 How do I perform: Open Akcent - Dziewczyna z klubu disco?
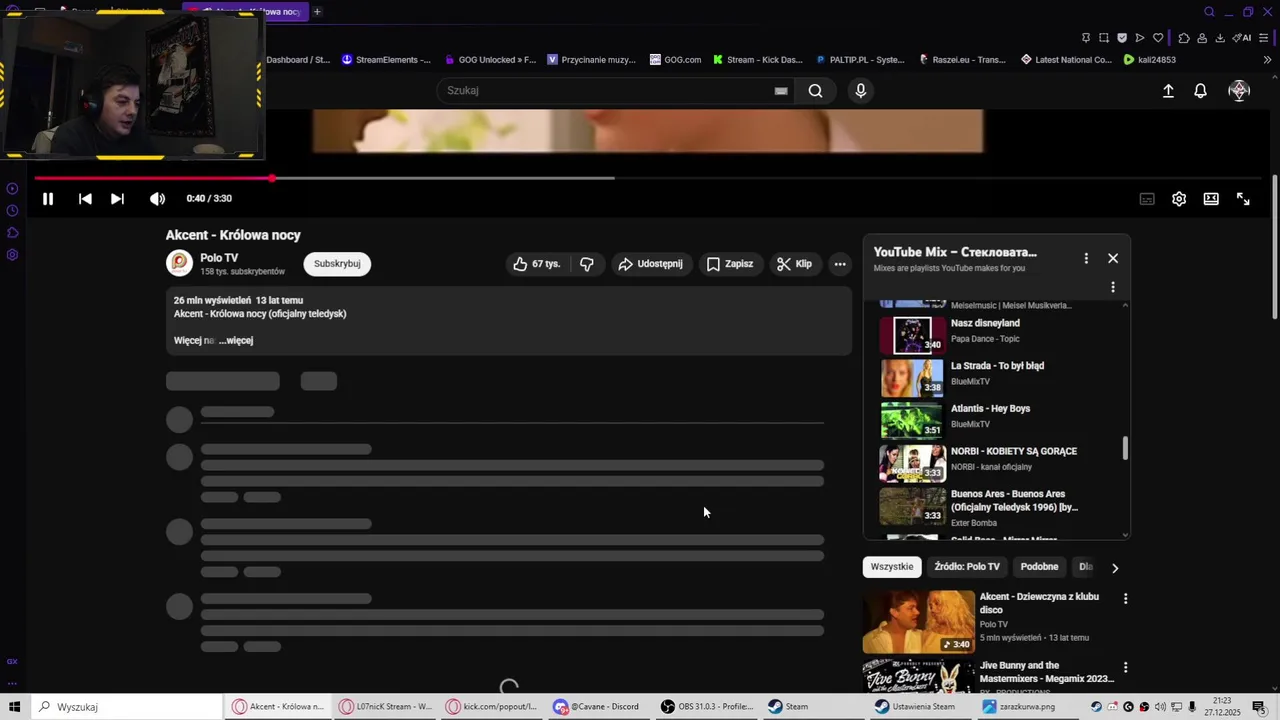point(1040,603)
